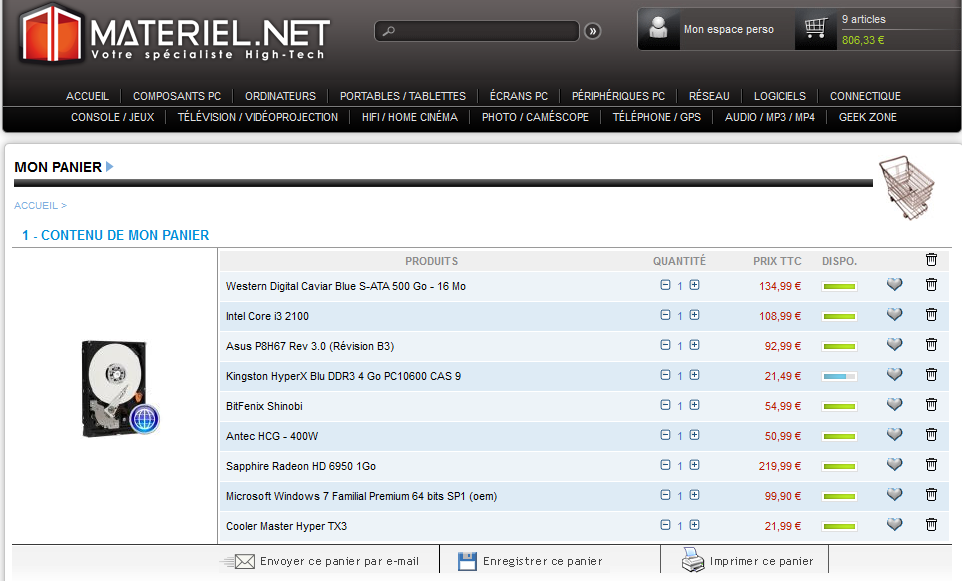Decrease quantity of Antec HCG - 400W
This screenshot has height=581, width=962.
[x=665, y=435]
